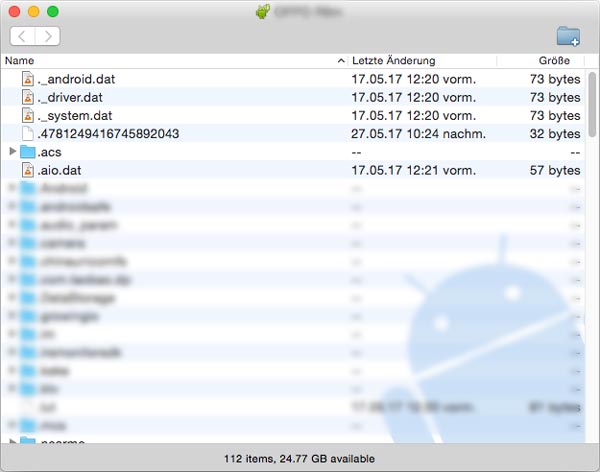Select the ._system.dat file name

tap(75, 116)
